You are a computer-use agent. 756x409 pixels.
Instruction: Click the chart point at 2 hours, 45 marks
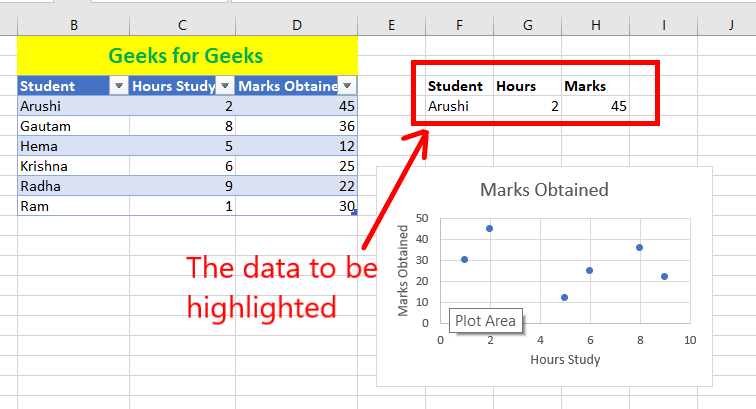point(489,229)
